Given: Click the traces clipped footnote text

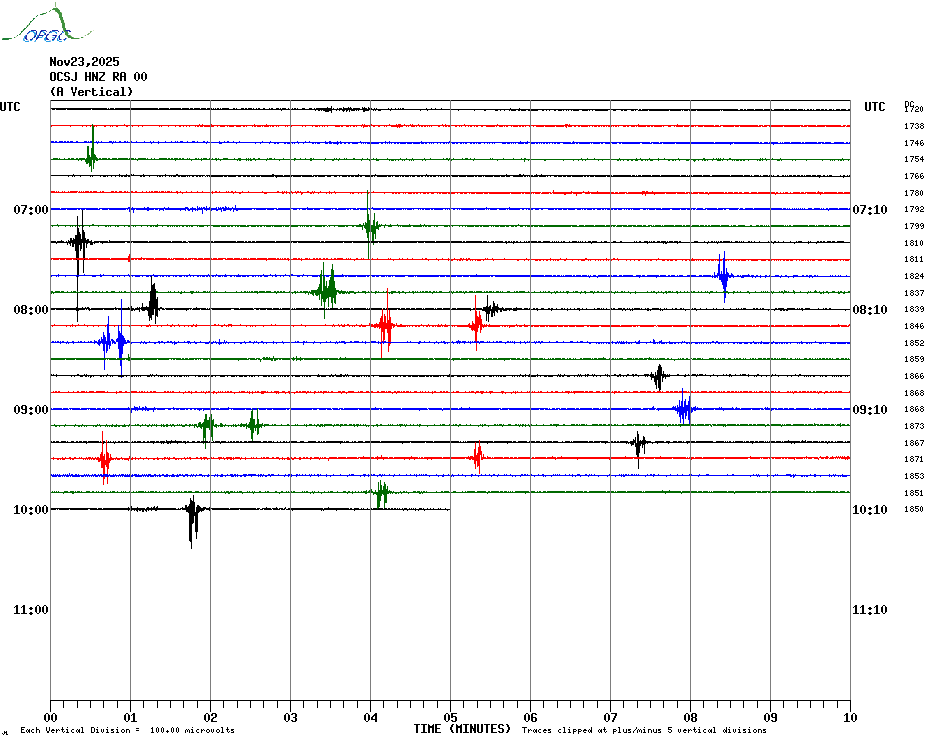Looking at the screenshot, I should (644, 731).
